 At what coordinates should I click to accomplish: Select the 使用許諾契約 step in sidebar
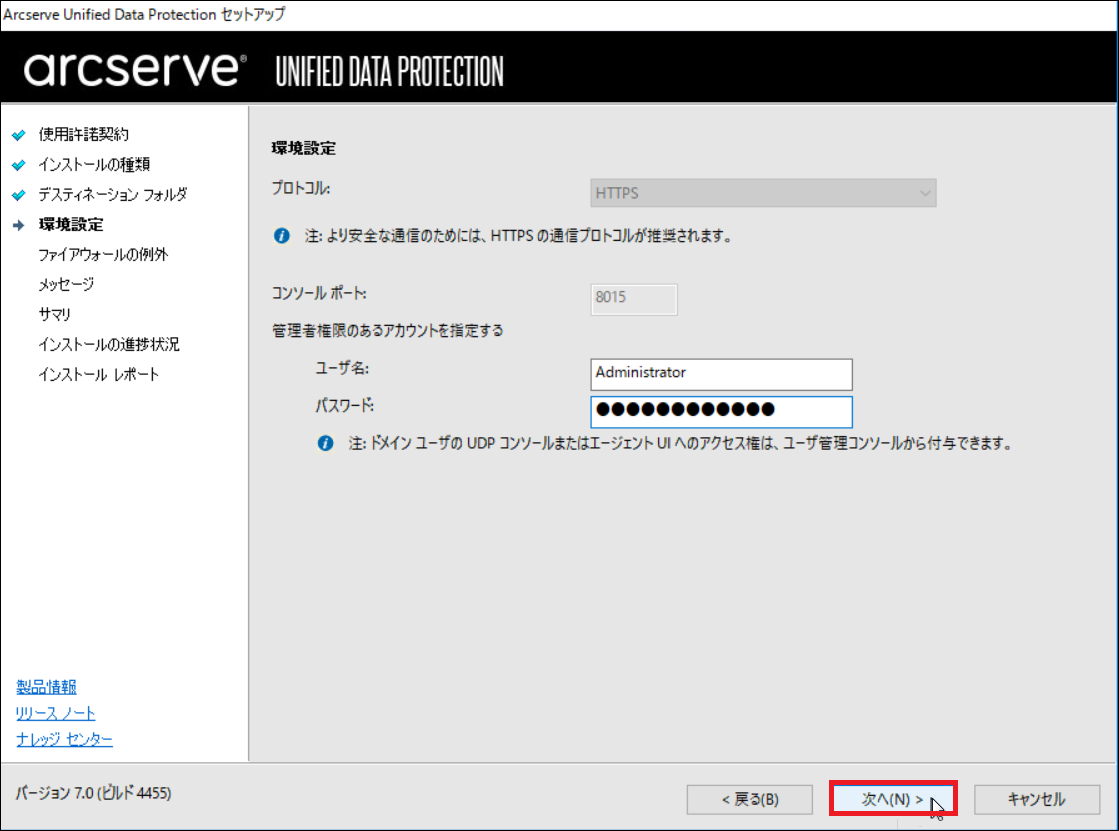pos(83,134)
